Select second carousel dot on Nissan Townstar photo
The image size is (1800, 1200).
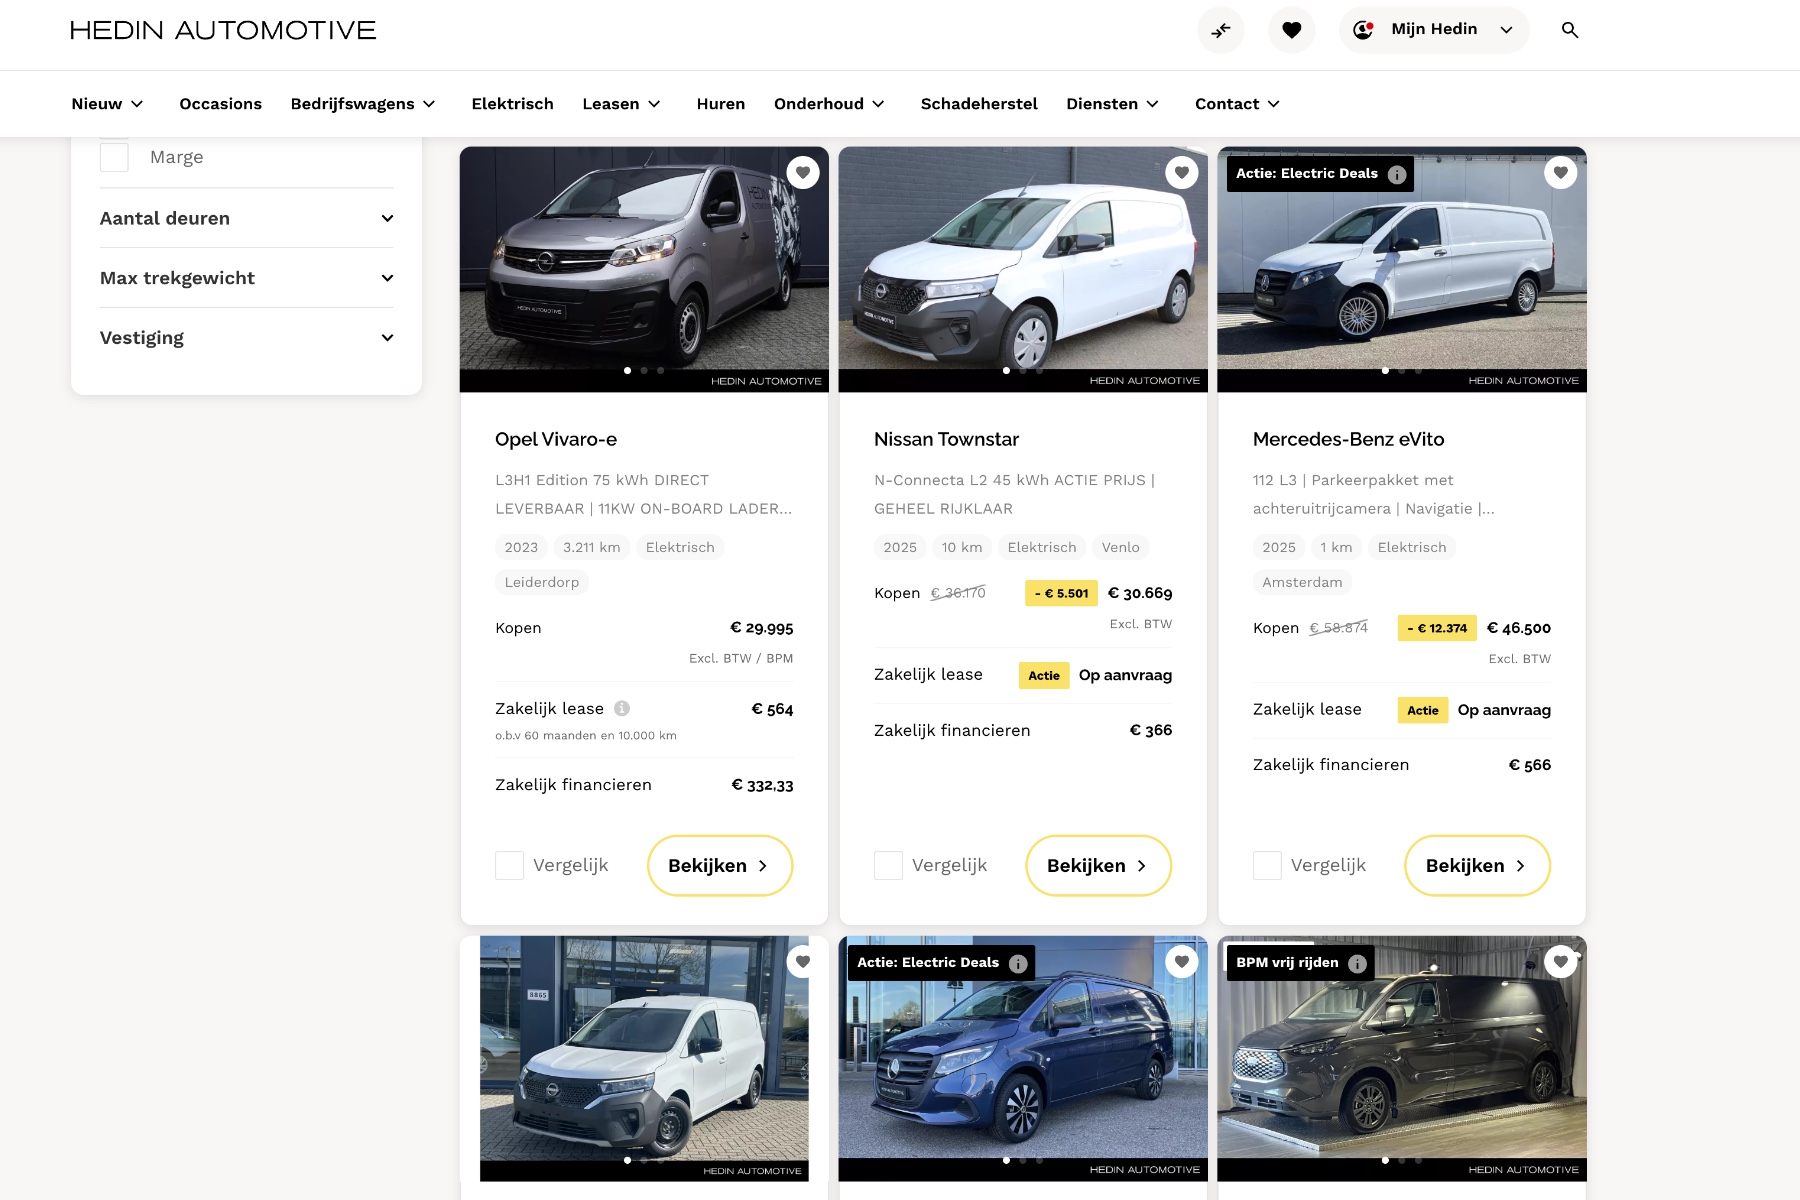(1023, 371)
